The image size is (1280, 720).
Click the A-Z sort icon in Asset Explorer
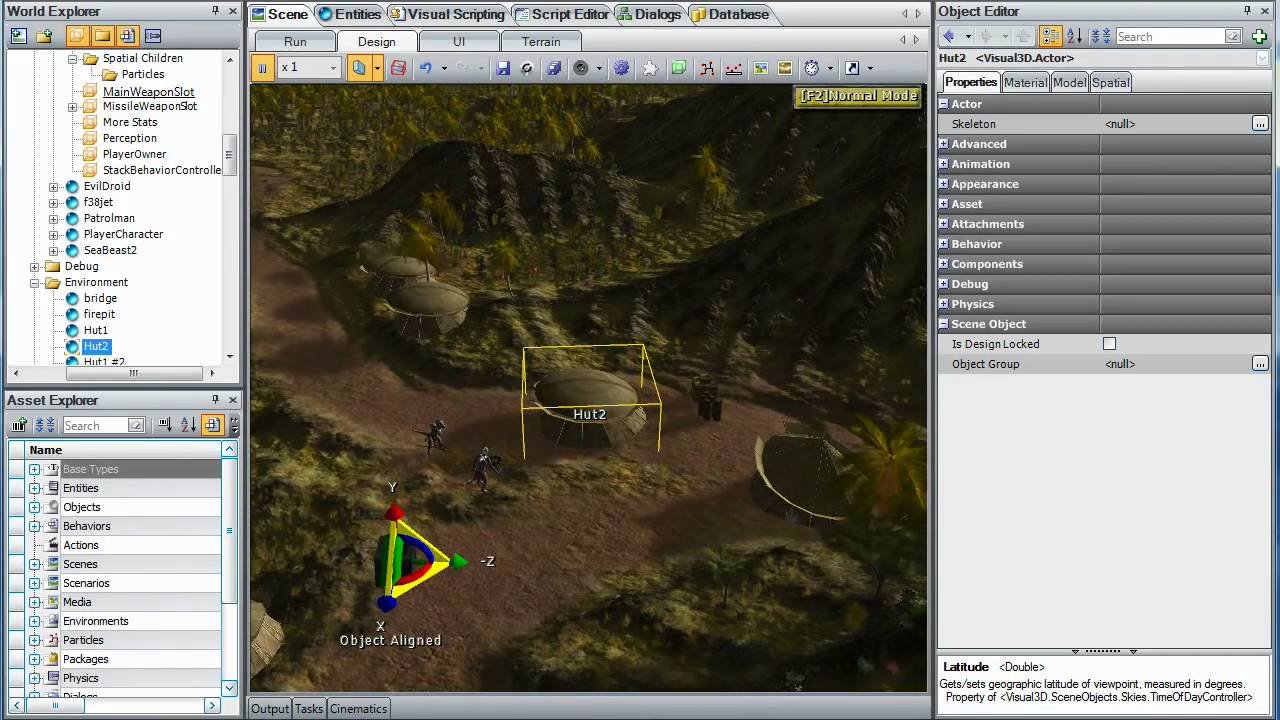pyautogui.click(x=189, y=425)
